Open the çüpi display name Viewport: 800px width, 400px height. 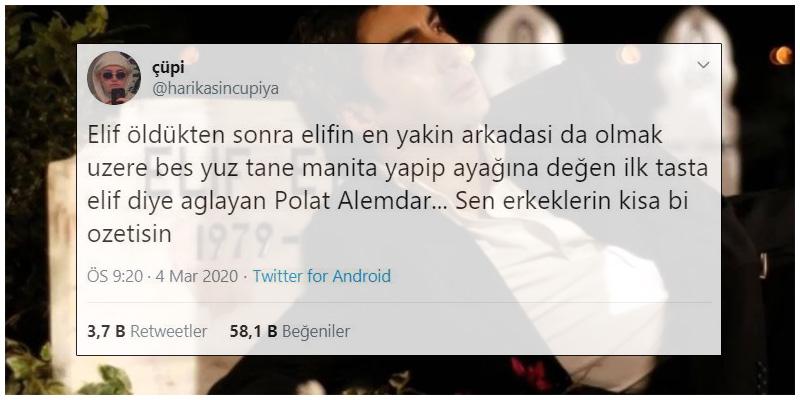tap(168, 68)
